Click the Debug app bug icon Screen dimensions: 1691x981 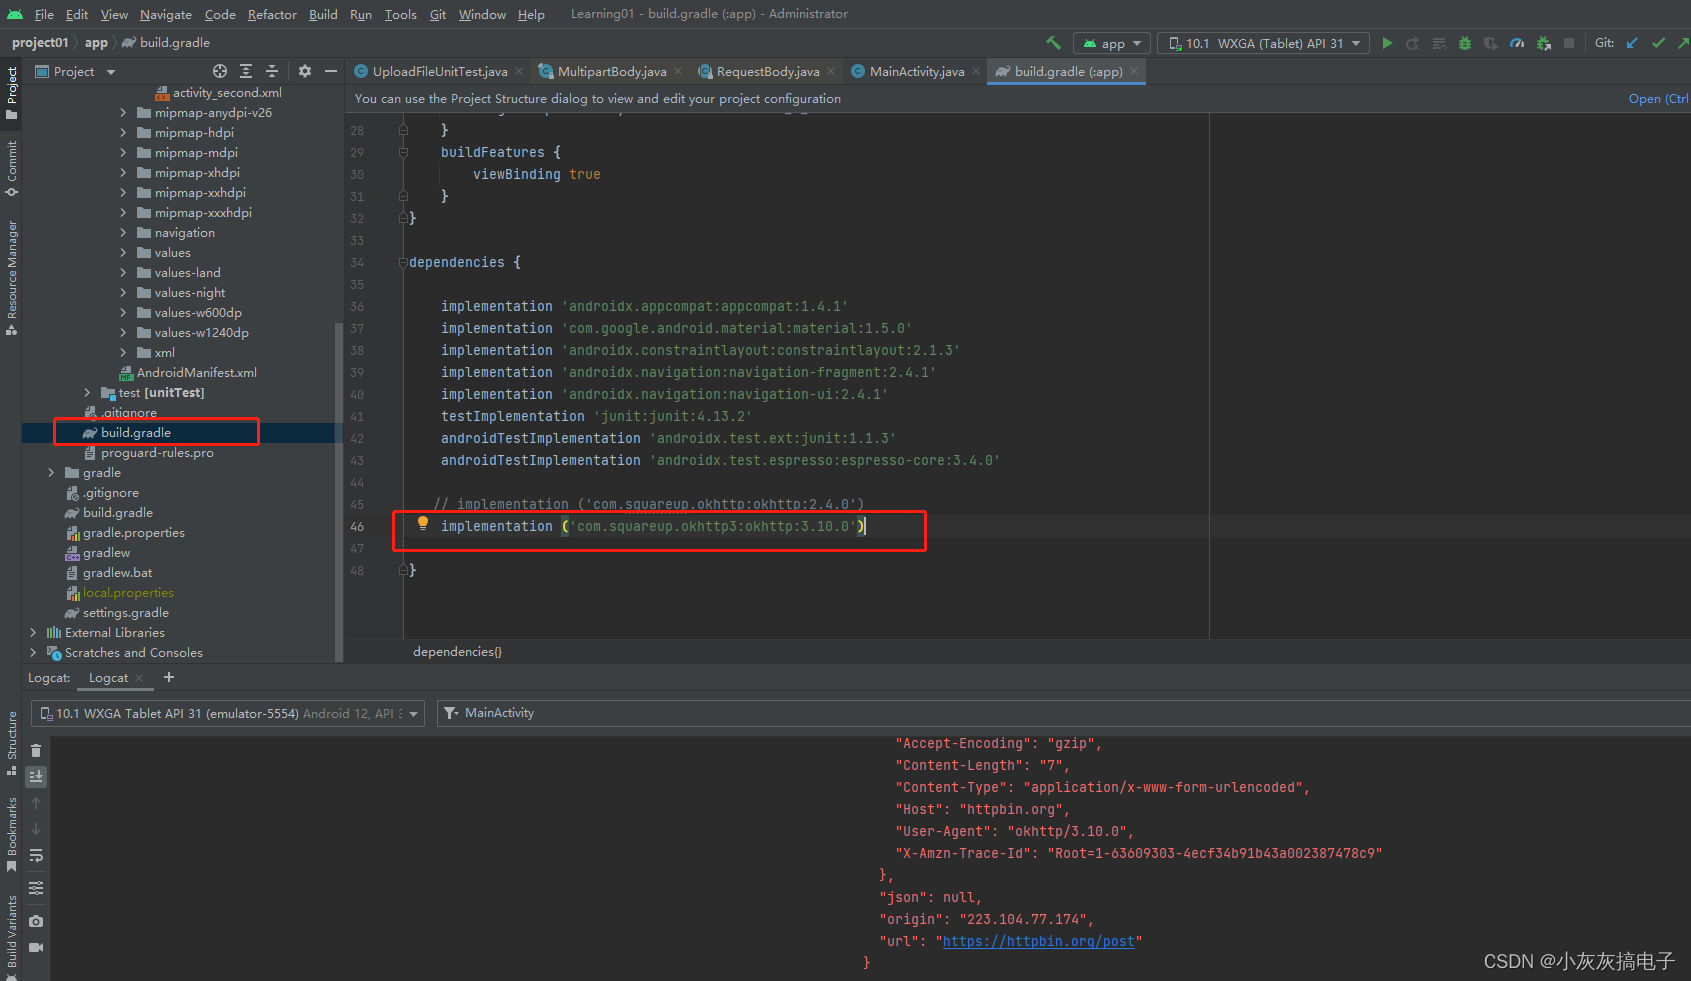click(x=1465, y=43)
